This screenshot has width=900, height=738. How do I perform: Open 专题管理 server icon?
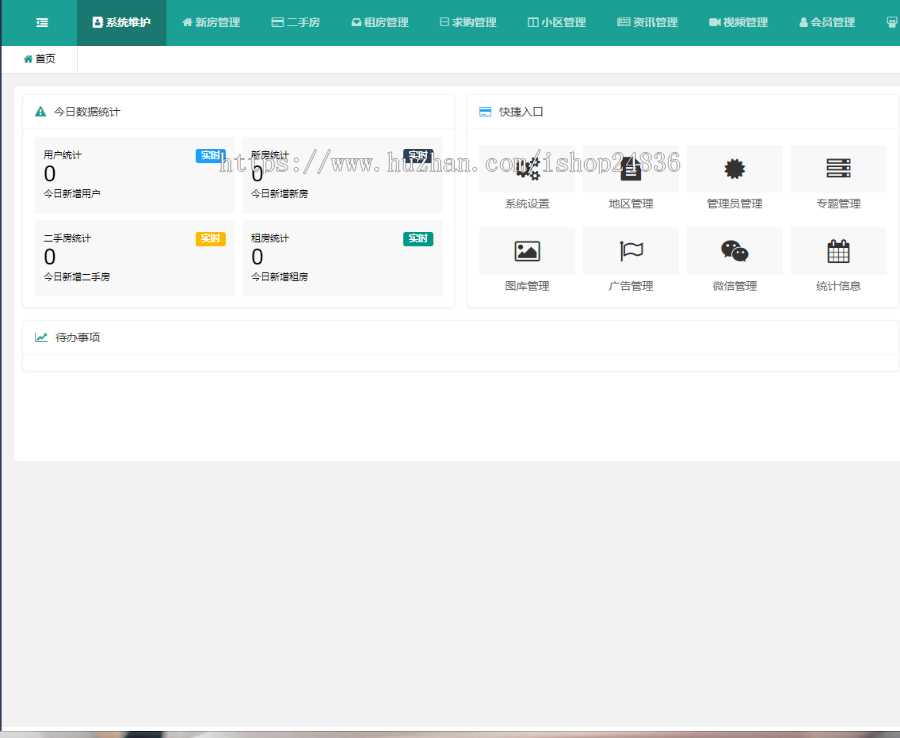(838, 169)
